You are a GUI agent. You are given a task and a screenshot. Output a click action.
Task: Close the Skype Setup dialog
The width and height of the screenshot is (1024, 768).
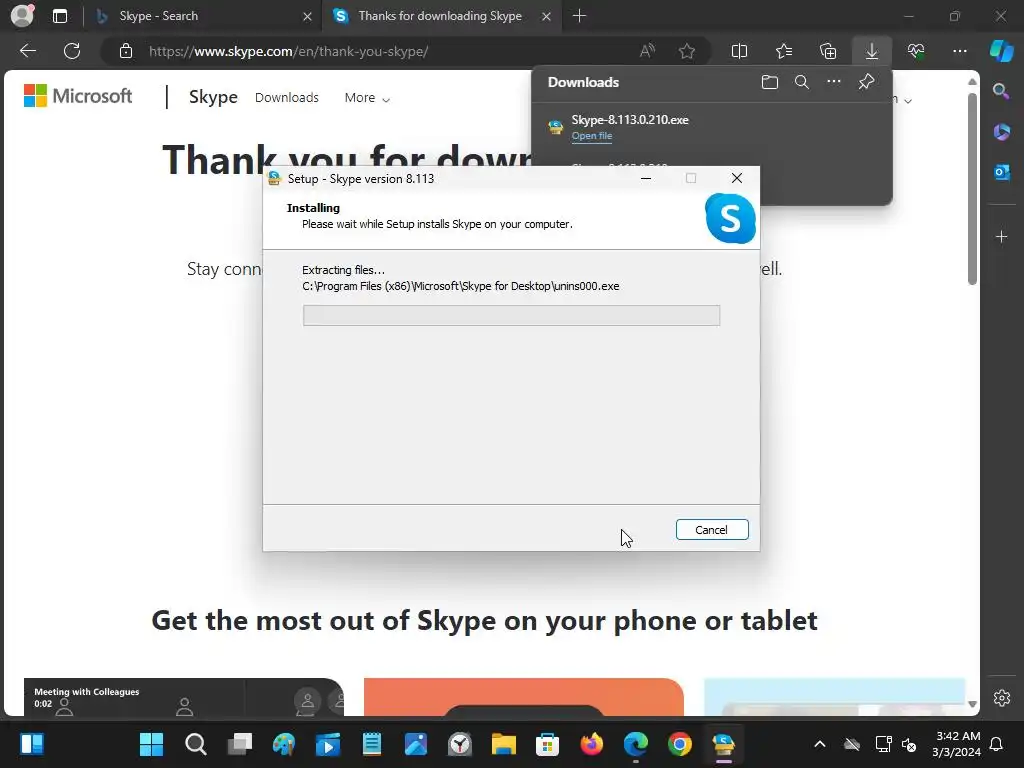point(737,178)
